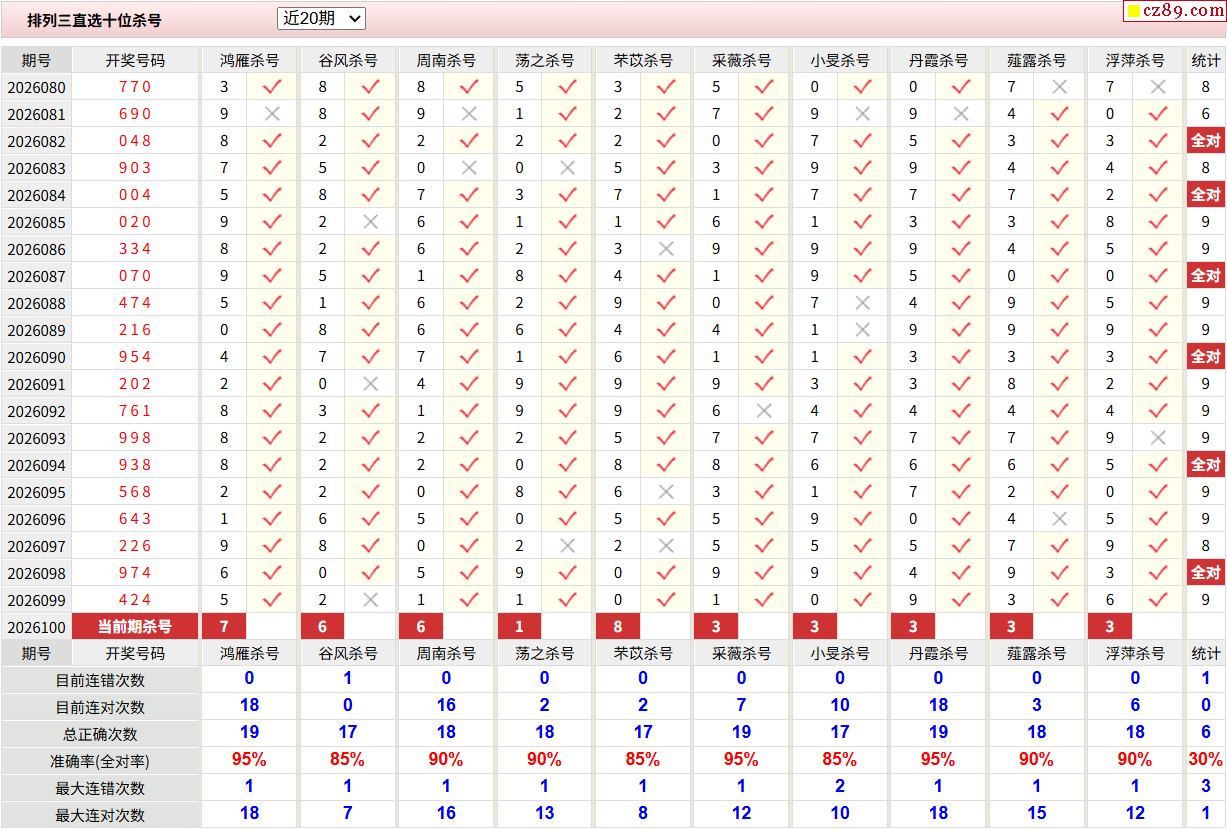
Task: Click issue number 2026100
Action: pos(36,627)
